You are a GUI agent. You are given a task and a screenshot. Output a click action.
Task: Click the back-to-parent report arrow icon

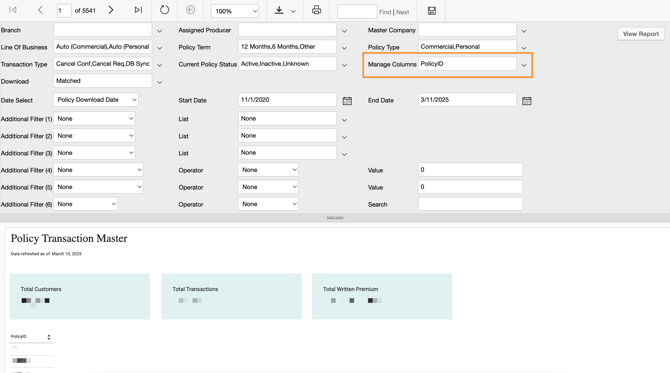click(x=191, y=10)
